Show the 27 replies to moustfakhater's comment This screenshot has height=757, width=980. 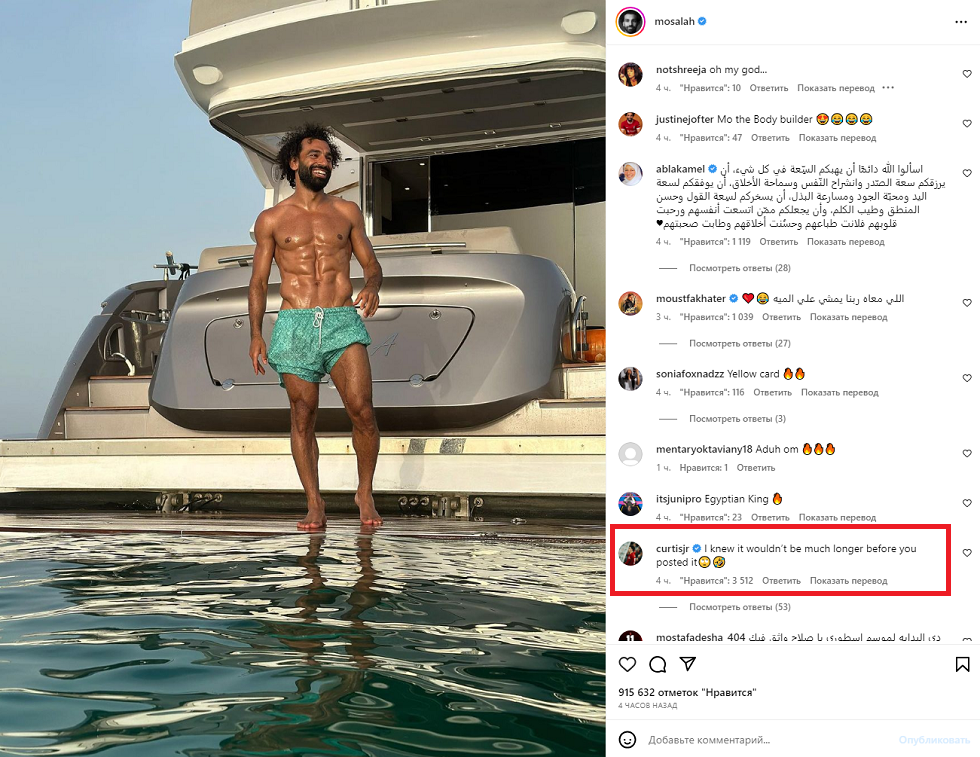pos(737,343)
